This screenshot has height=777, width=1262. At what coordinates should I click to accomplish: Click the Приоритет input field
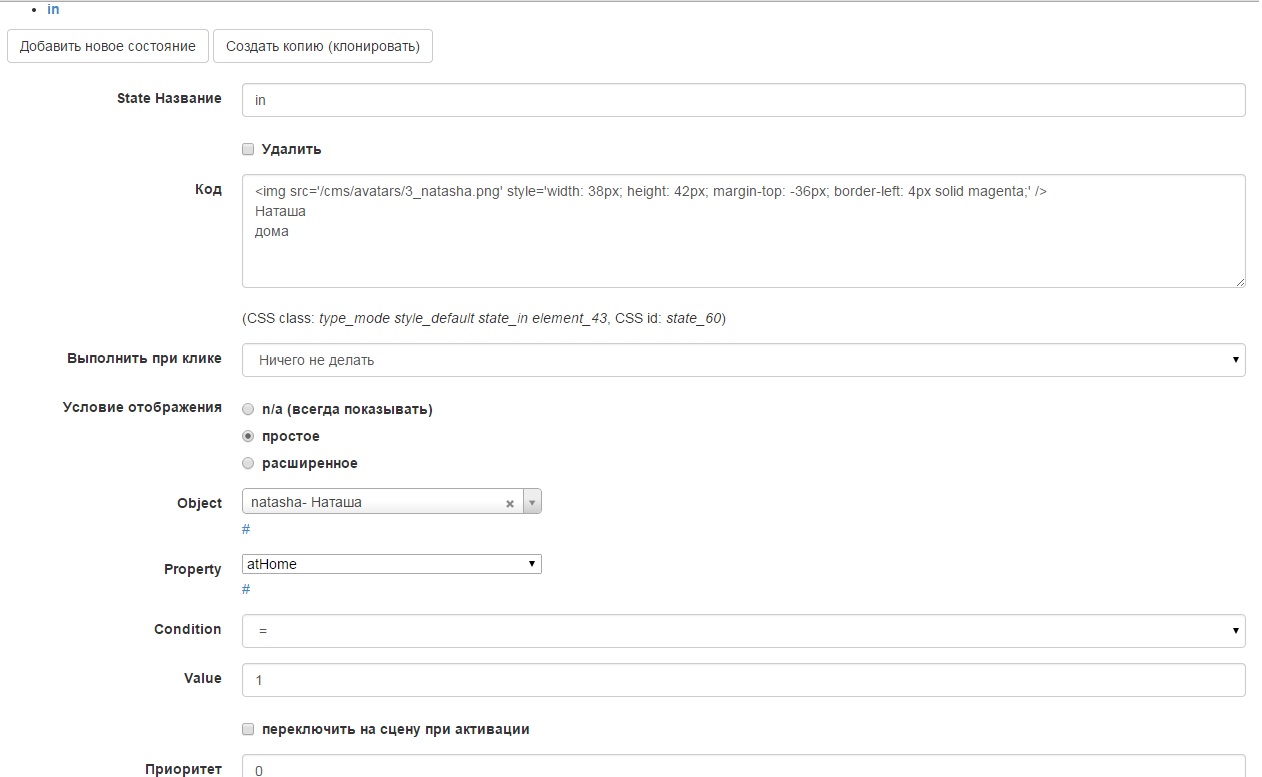tap(743, 768)
